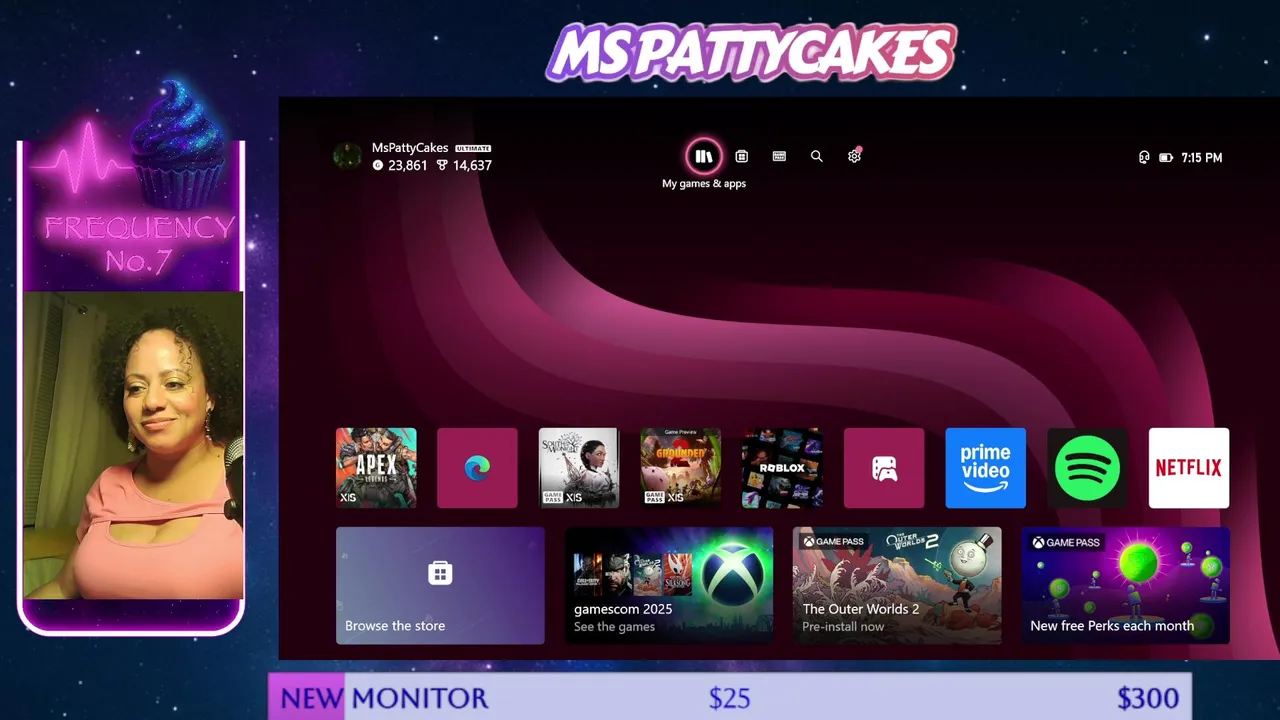Click the My games & apps label
1280x720 pixels.
(704, 184)
